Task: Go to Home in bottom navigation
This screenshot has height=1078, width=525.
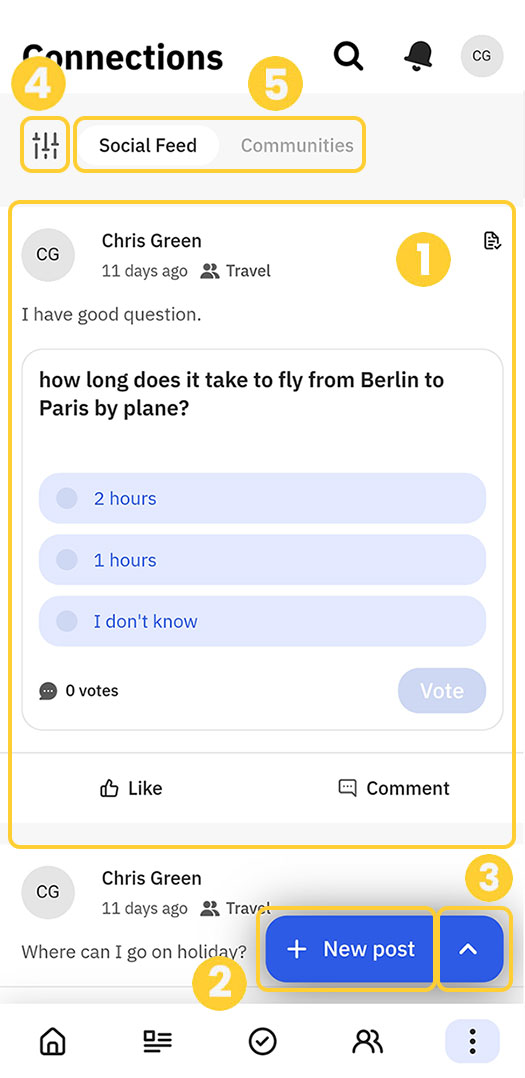Action: (x=53, y=1042)
